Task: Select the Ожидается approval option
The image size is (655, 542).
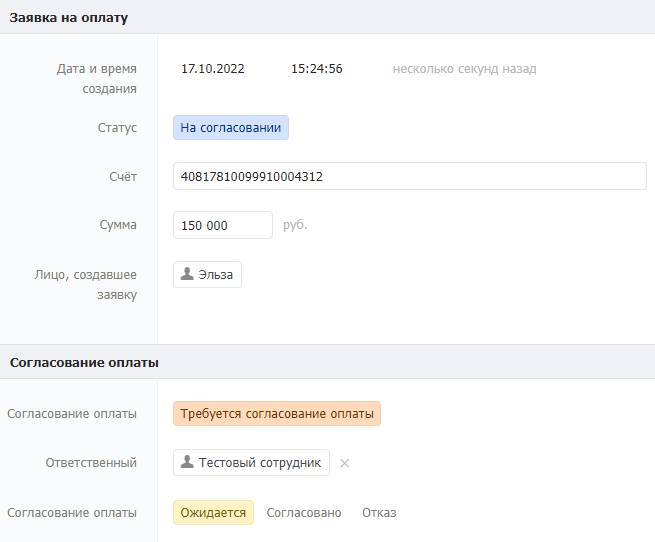Action: pyautogui.click(x=213, y=512)
